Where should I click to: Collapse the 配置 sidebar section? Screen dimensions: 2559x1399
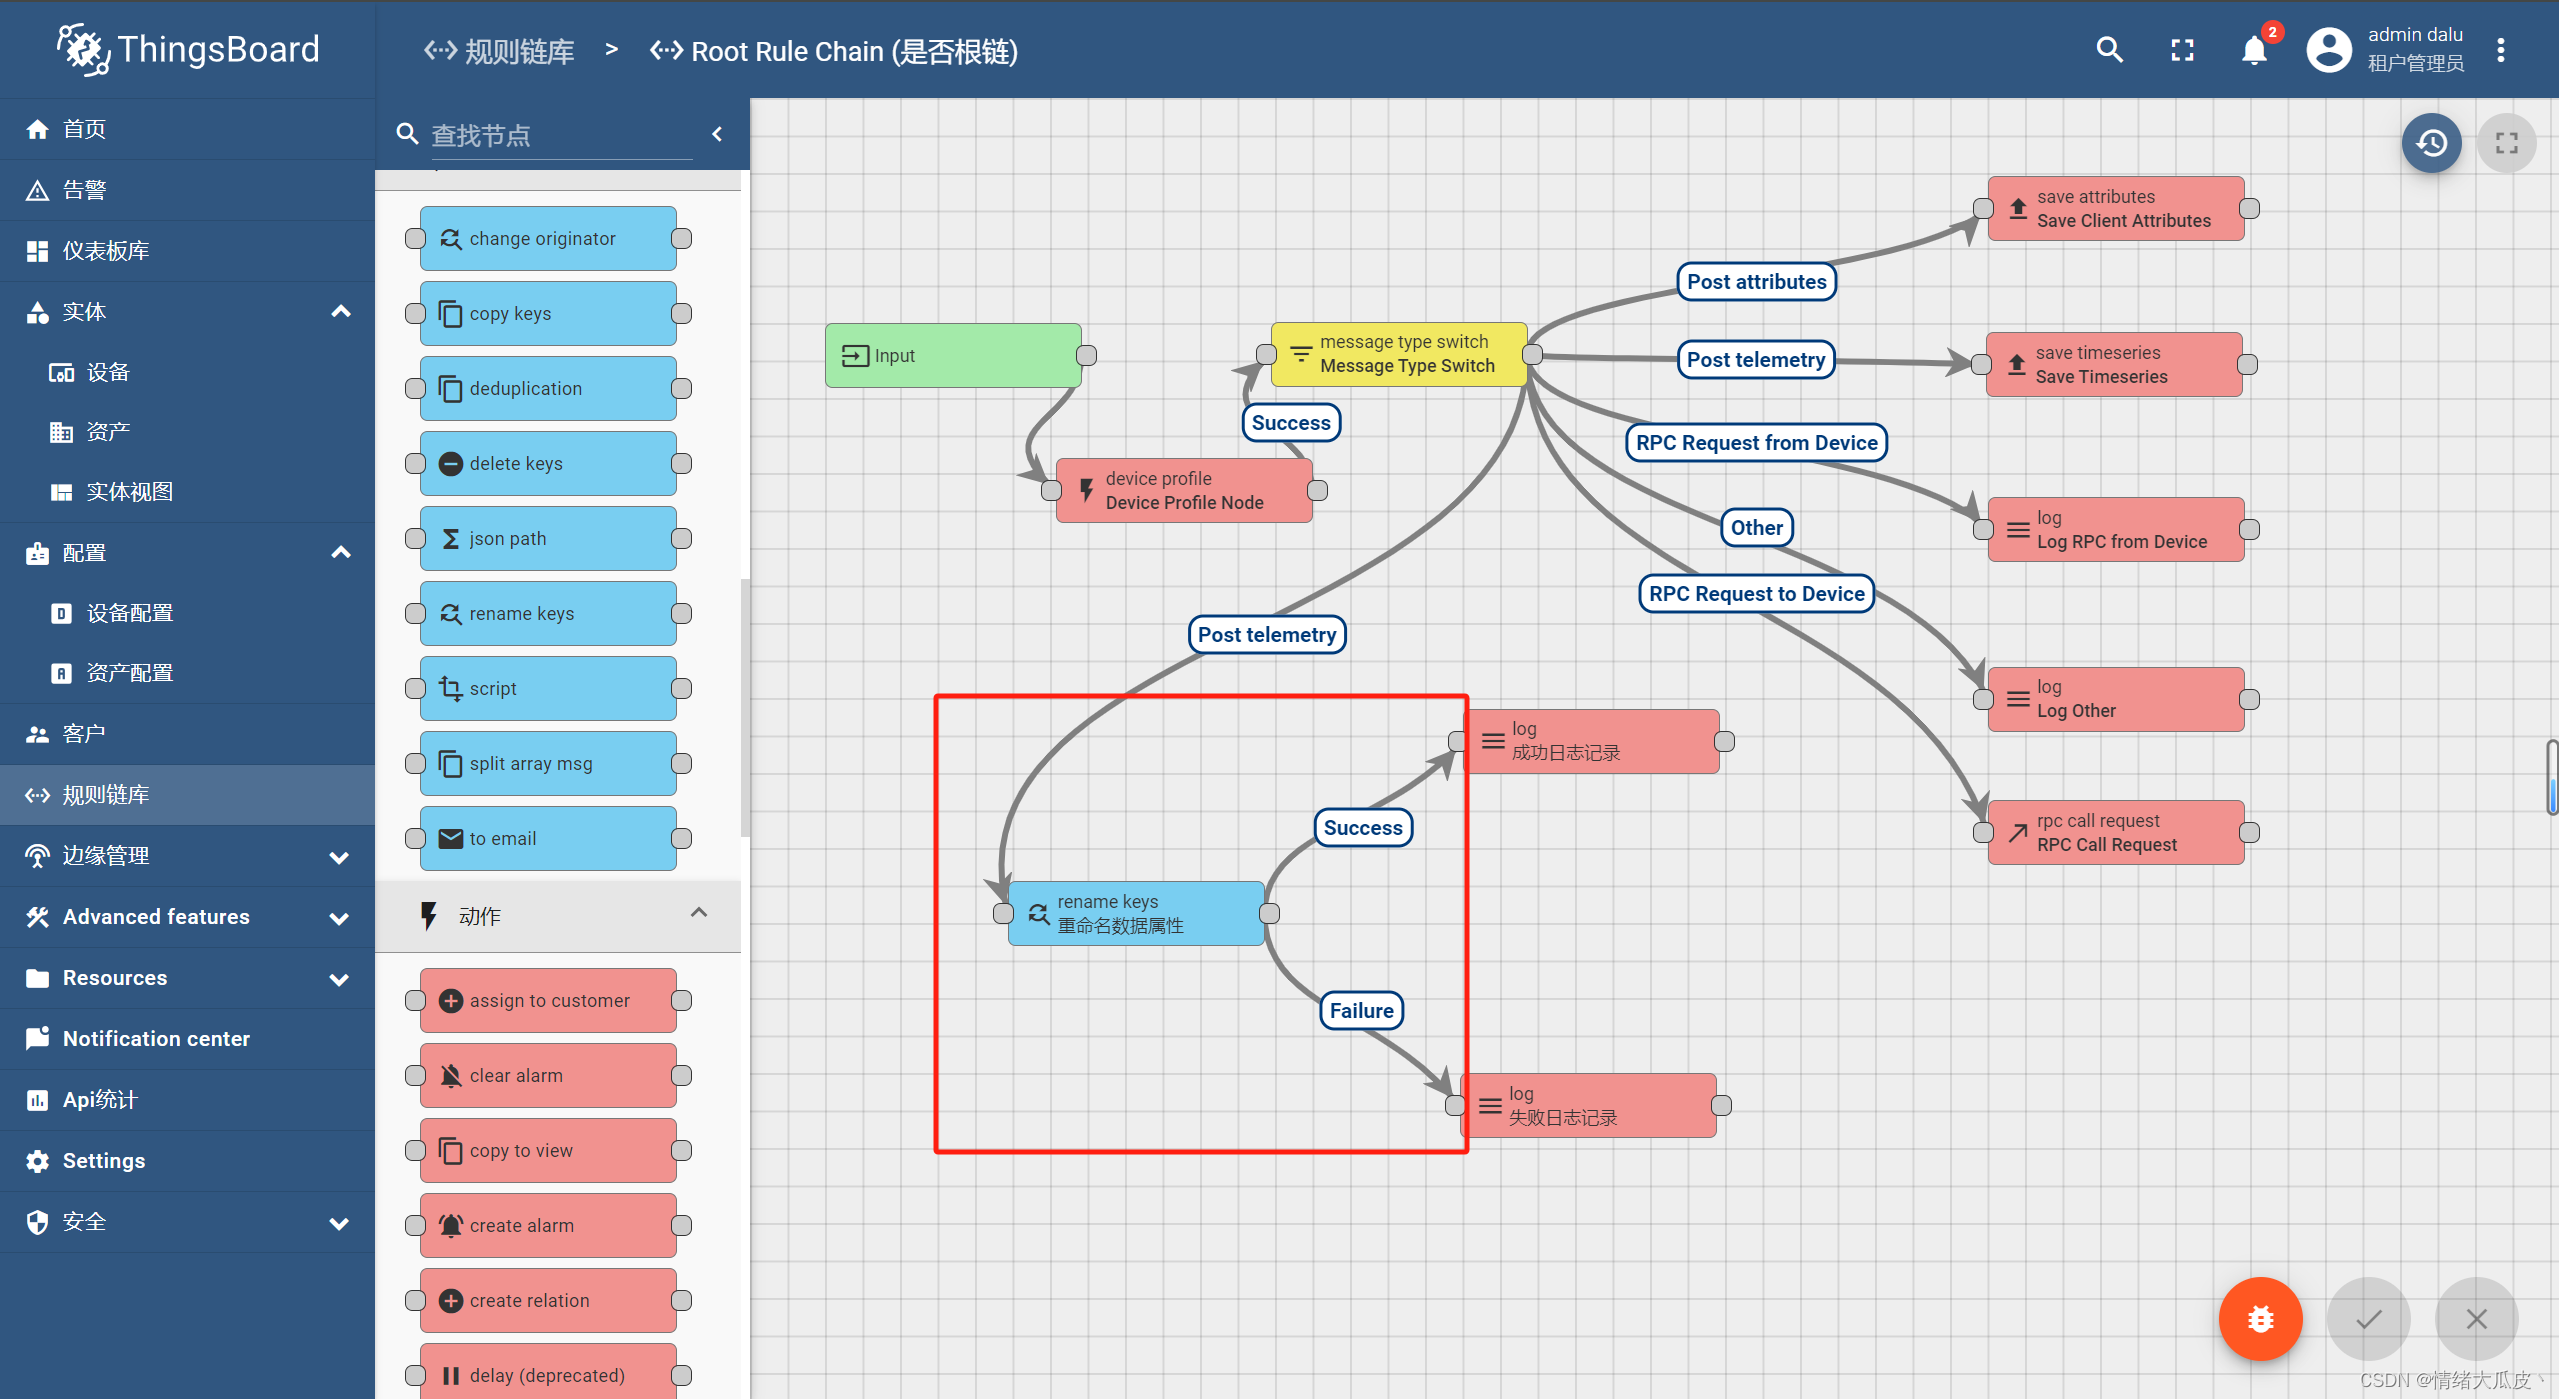tap(340, 552)
